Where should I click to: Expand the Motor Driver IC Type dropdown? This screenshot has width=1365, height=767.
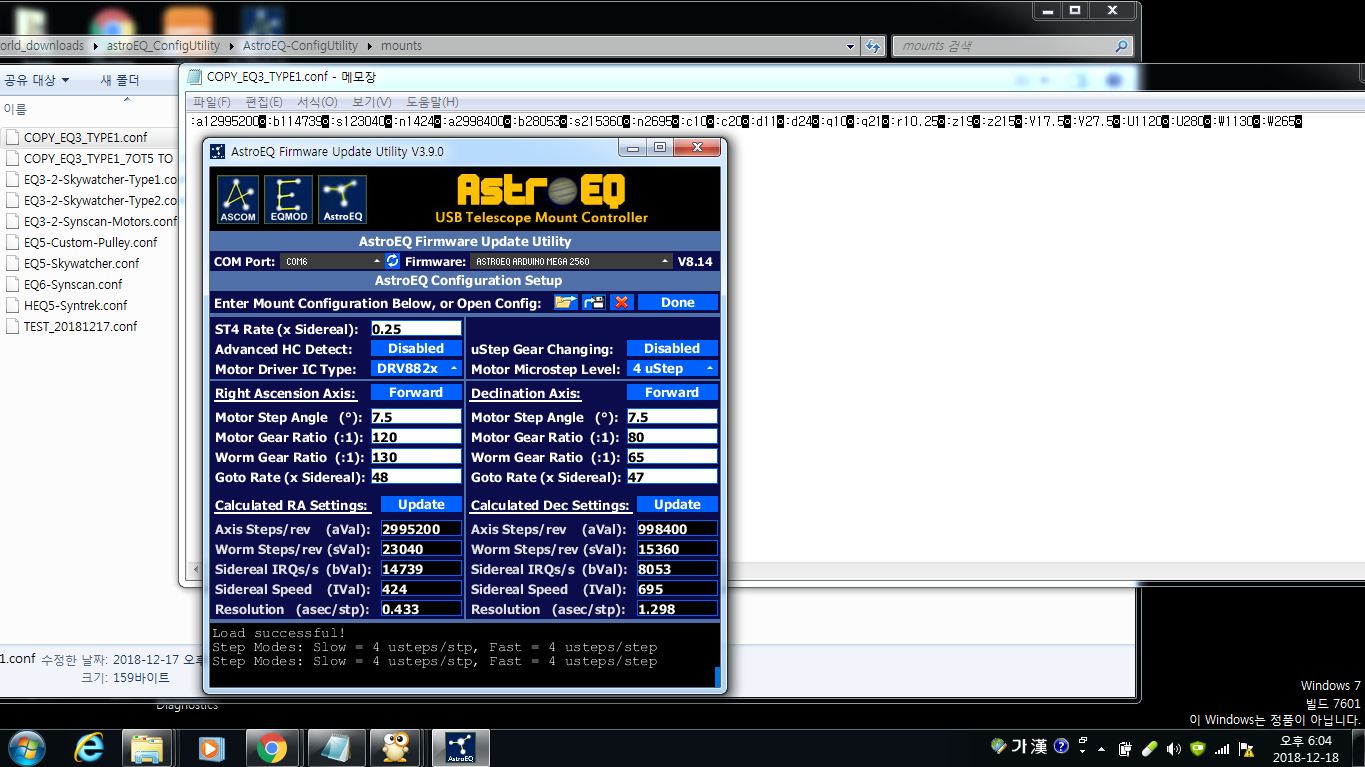(x=416, y=368)
